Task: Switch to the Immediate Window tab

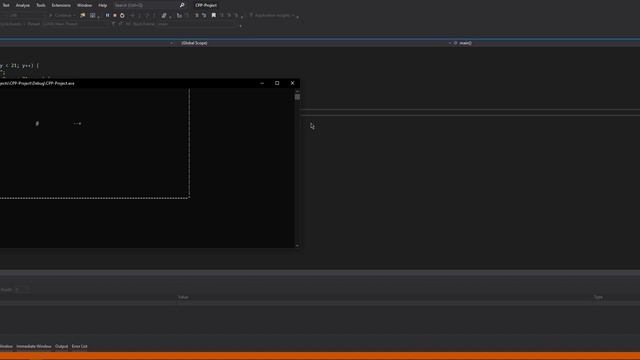Action: [34, 347]
